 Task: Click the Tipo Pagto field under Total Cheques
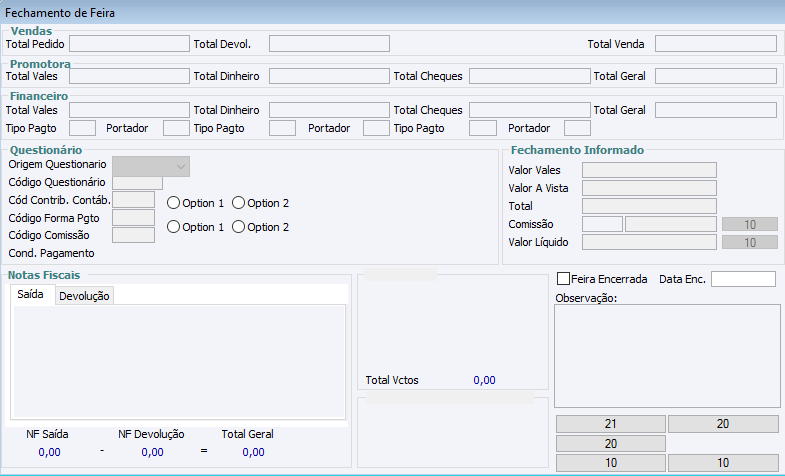pyautogui.click(x=483, y=128)
